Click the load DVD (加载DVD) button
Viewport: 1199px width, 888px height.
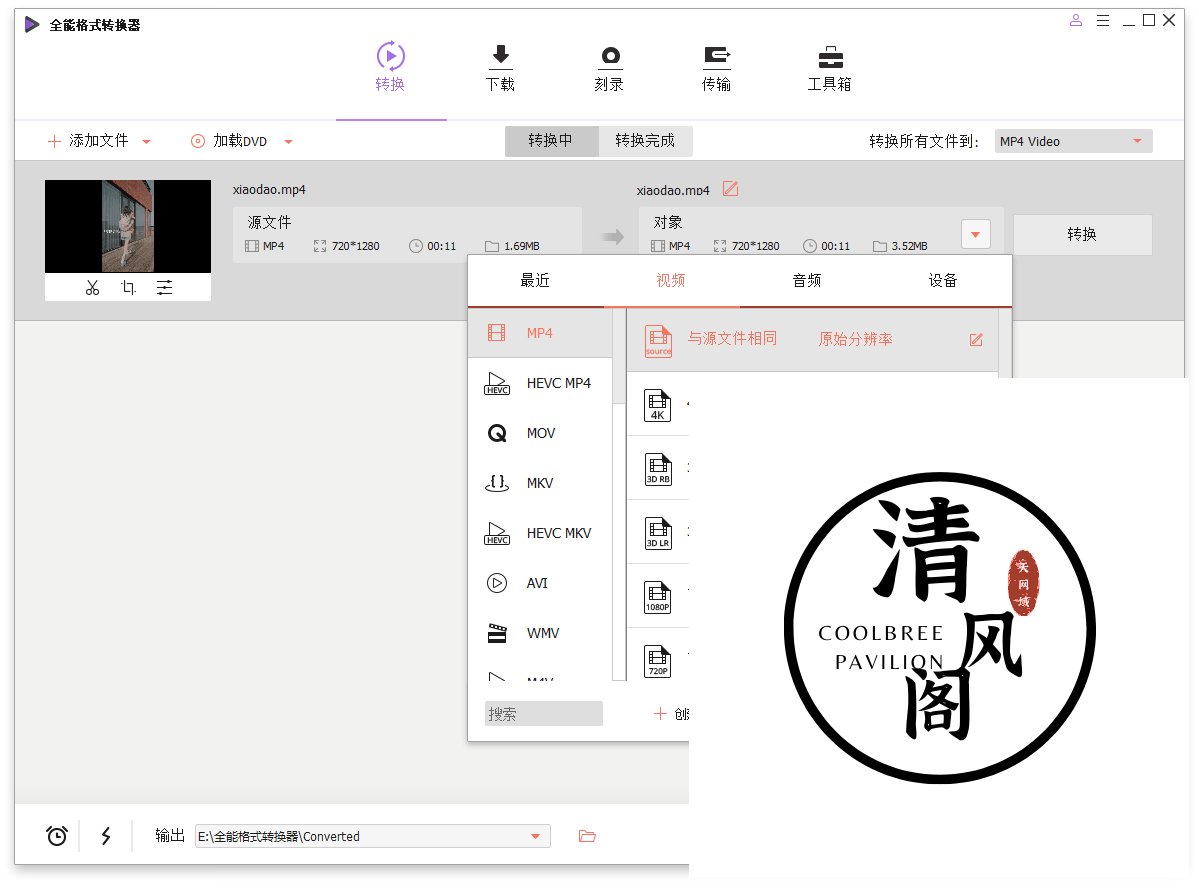[x=230, y=141]
